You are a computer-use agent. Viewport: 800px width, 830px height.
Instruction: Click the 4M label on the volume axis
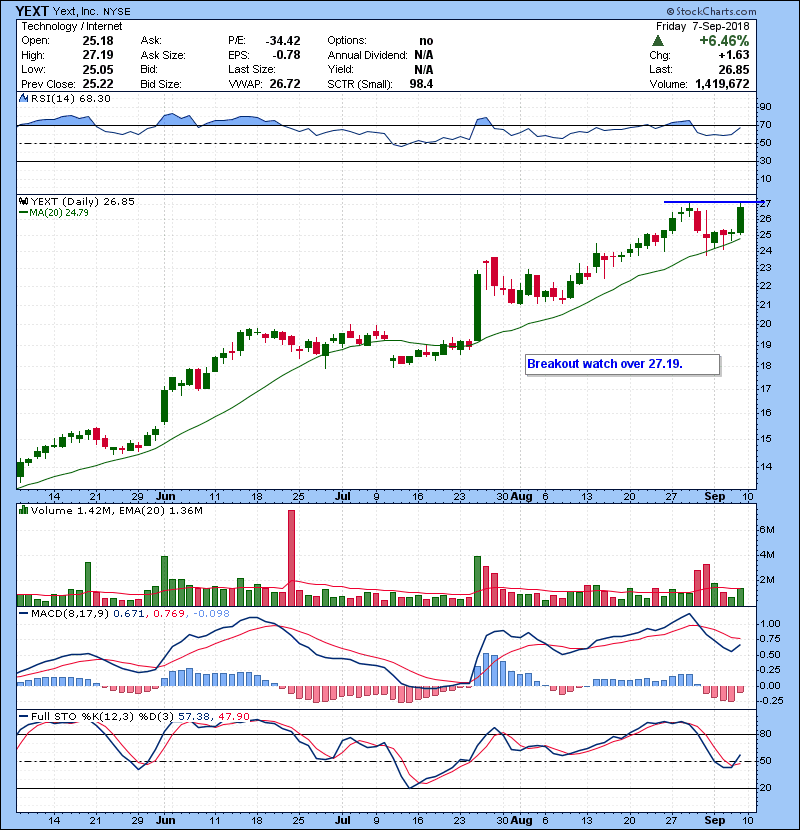coord(767,555)
